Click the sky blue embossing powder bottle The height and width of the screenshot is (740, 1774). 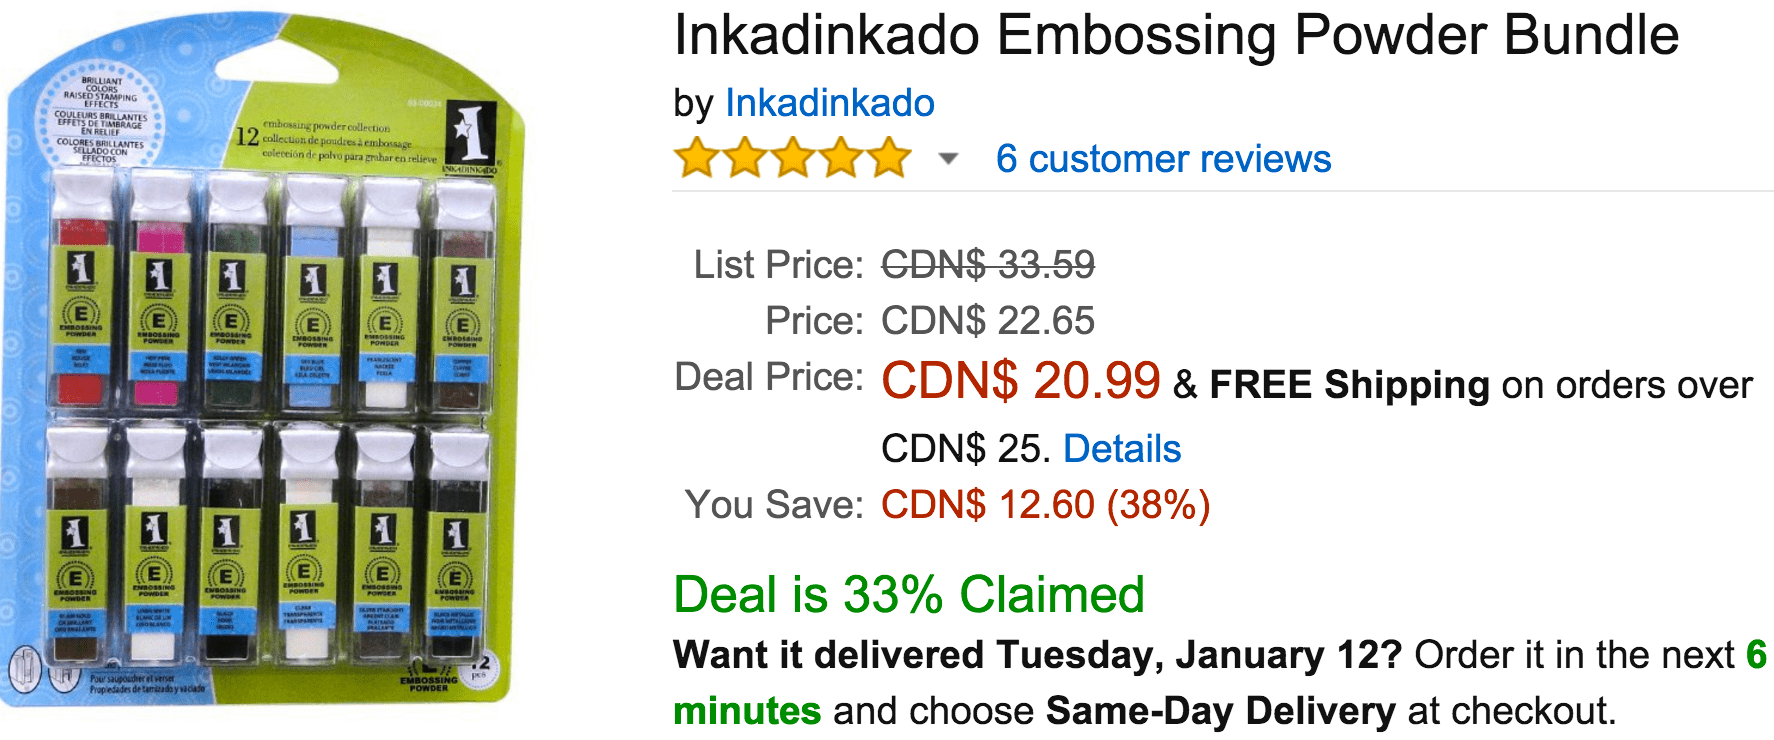pyautogui.click(x=312, y=295)
